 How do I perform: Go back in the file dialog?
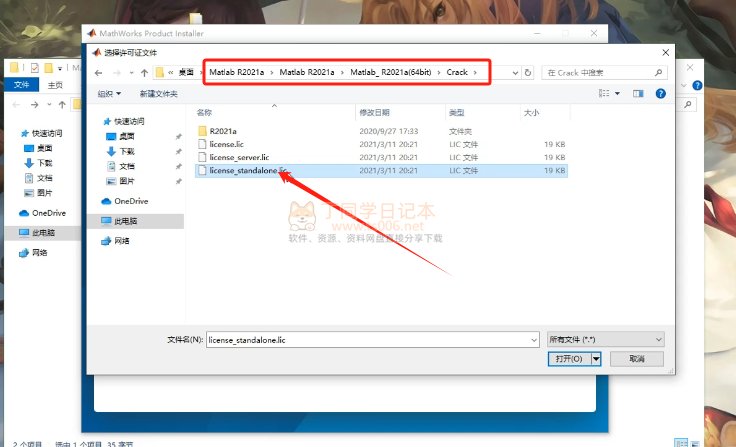[x=98, y=73]
